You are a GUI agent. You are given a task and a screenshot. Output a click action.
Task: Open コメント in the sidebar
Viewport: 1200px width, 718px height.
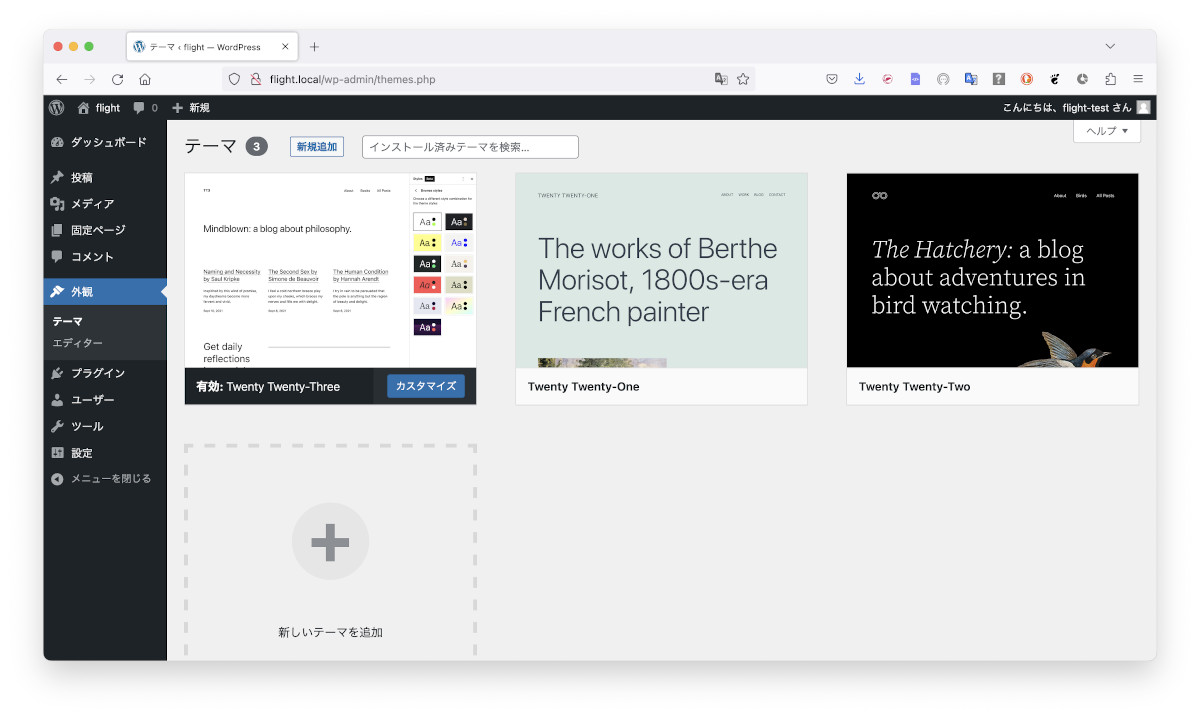pos(105,257)
